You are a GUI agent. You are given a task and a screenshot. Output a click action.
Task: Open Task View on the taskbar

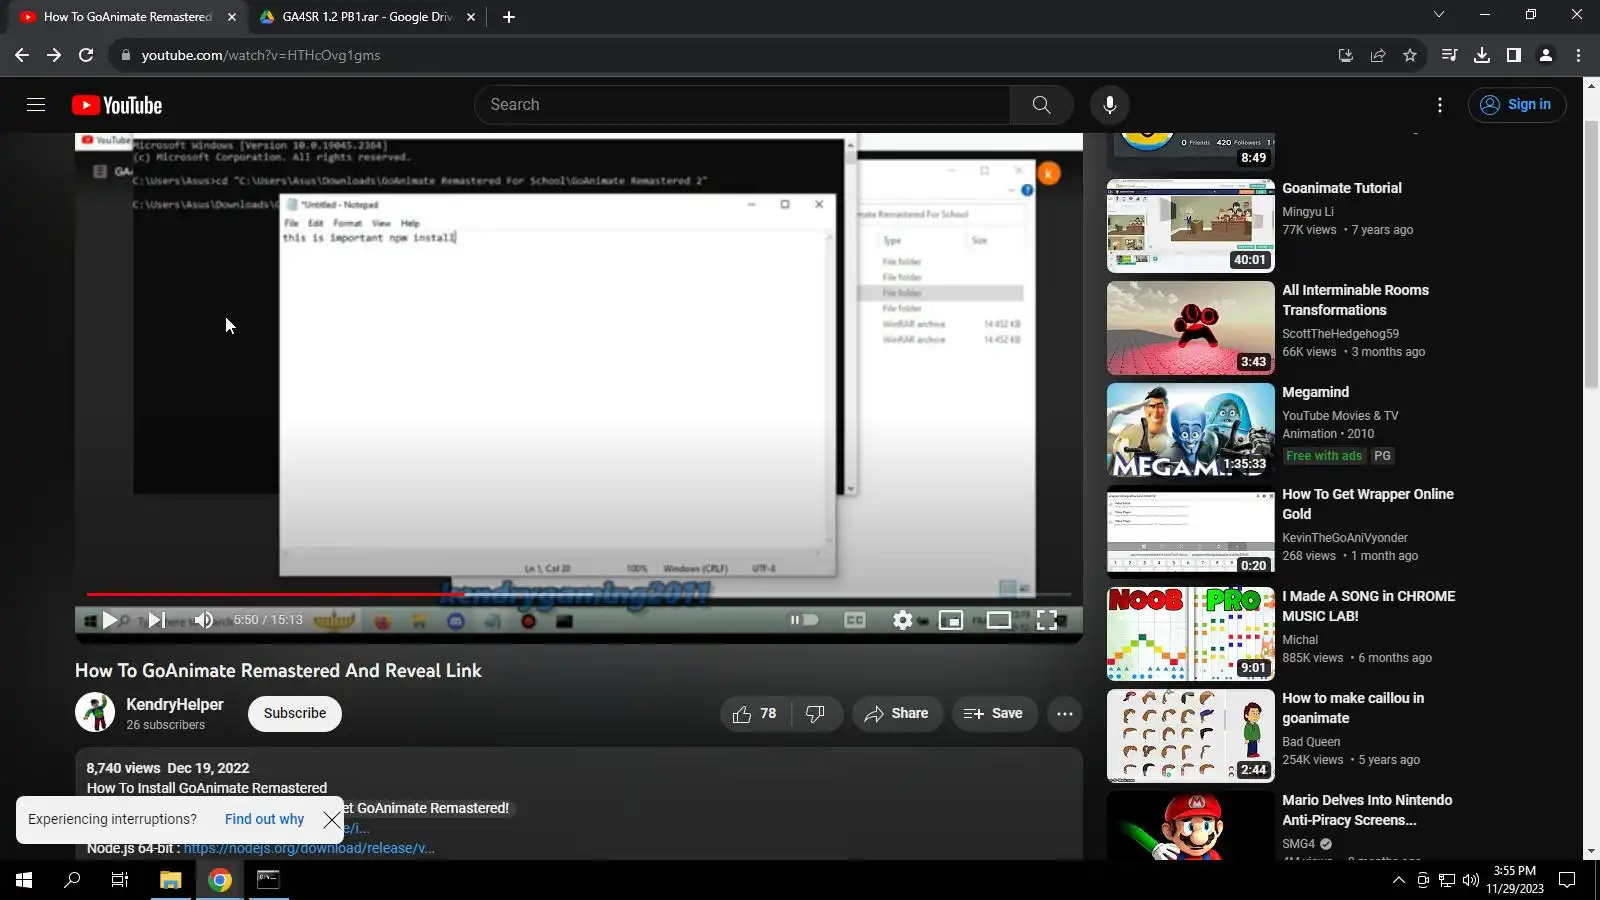click(x=120, y=880)
